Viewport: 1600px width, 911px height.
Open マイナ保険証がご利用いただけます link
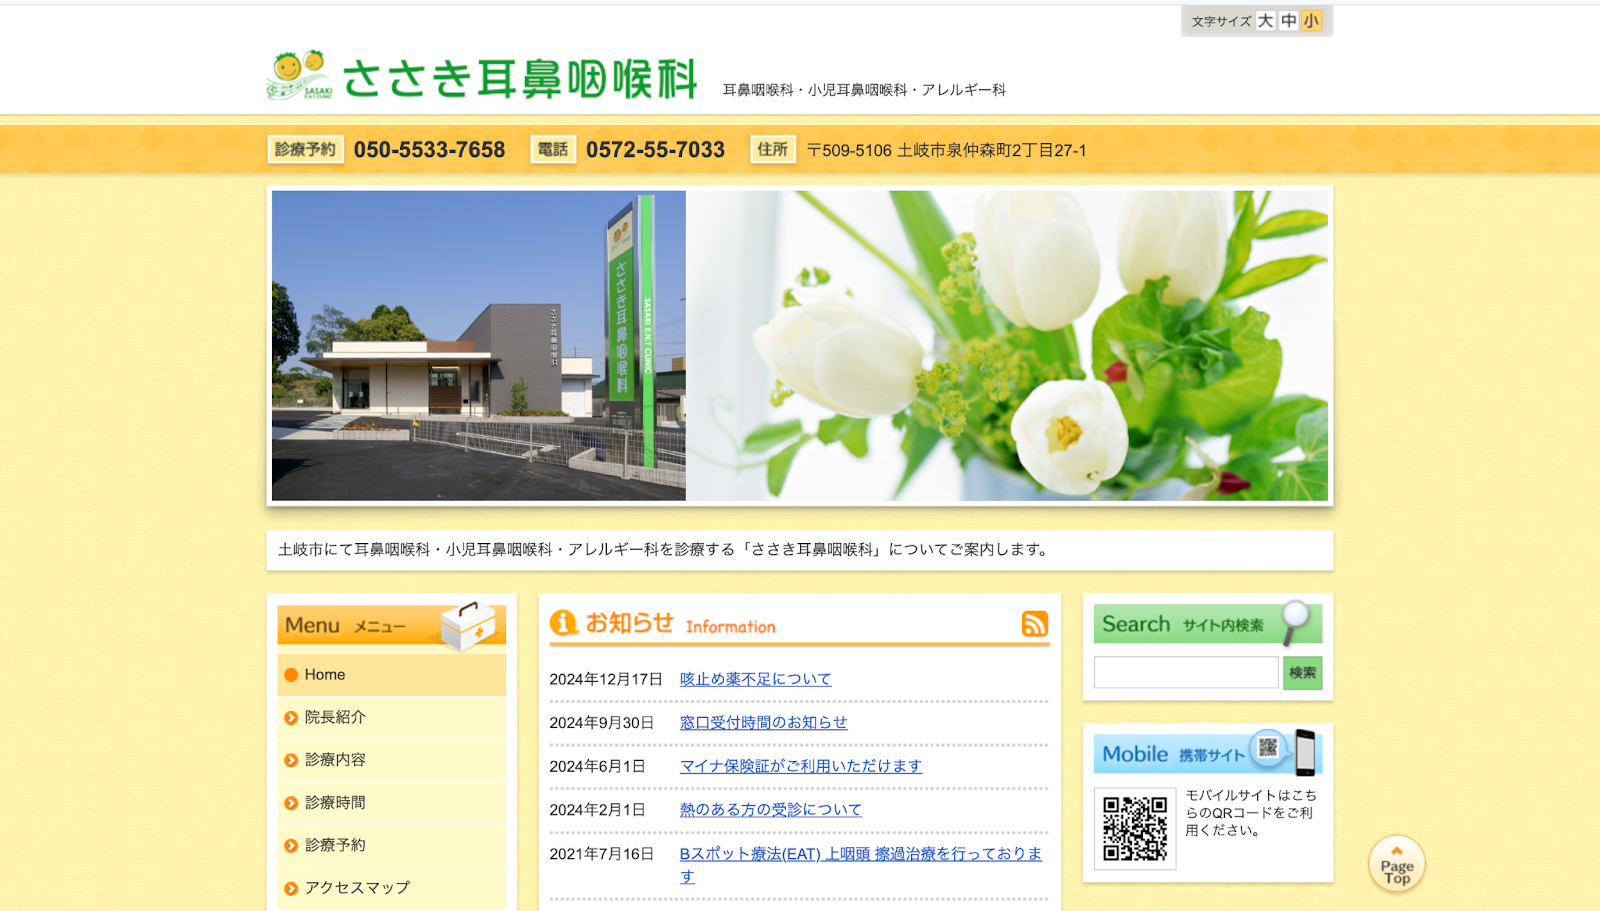(800, 766)
